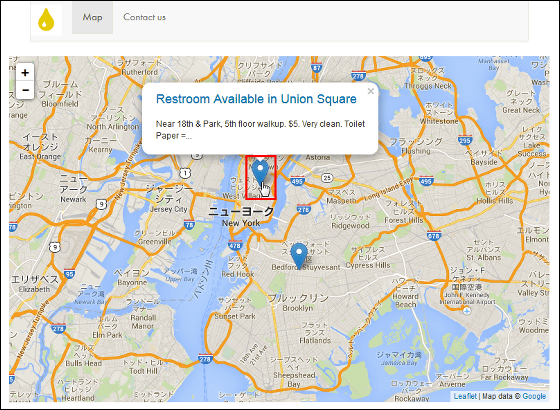Zoom in with the plus button
Viewport: 560px width, 410px height.
(25, 73)
